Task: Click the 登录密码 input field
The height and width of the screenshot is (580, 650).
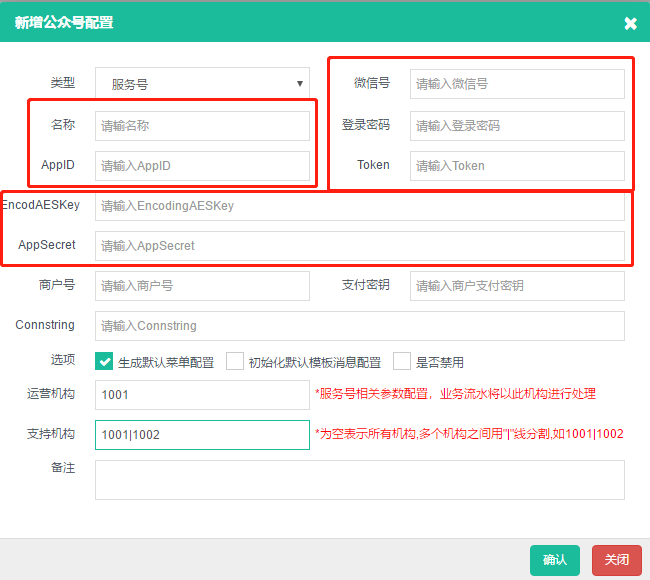Action: [x=517, y=126]
